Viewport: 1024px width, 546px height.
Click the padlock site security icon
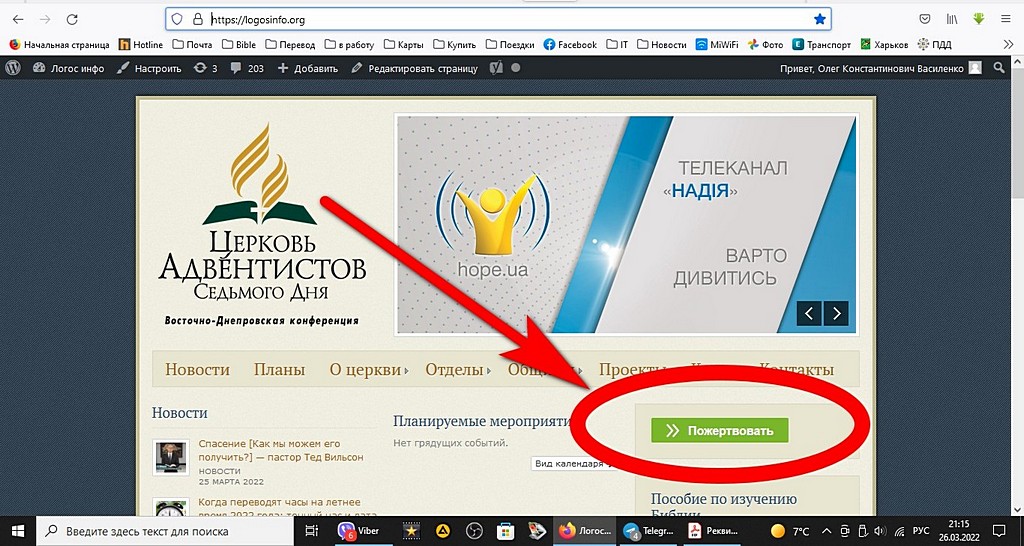(198, 20)
